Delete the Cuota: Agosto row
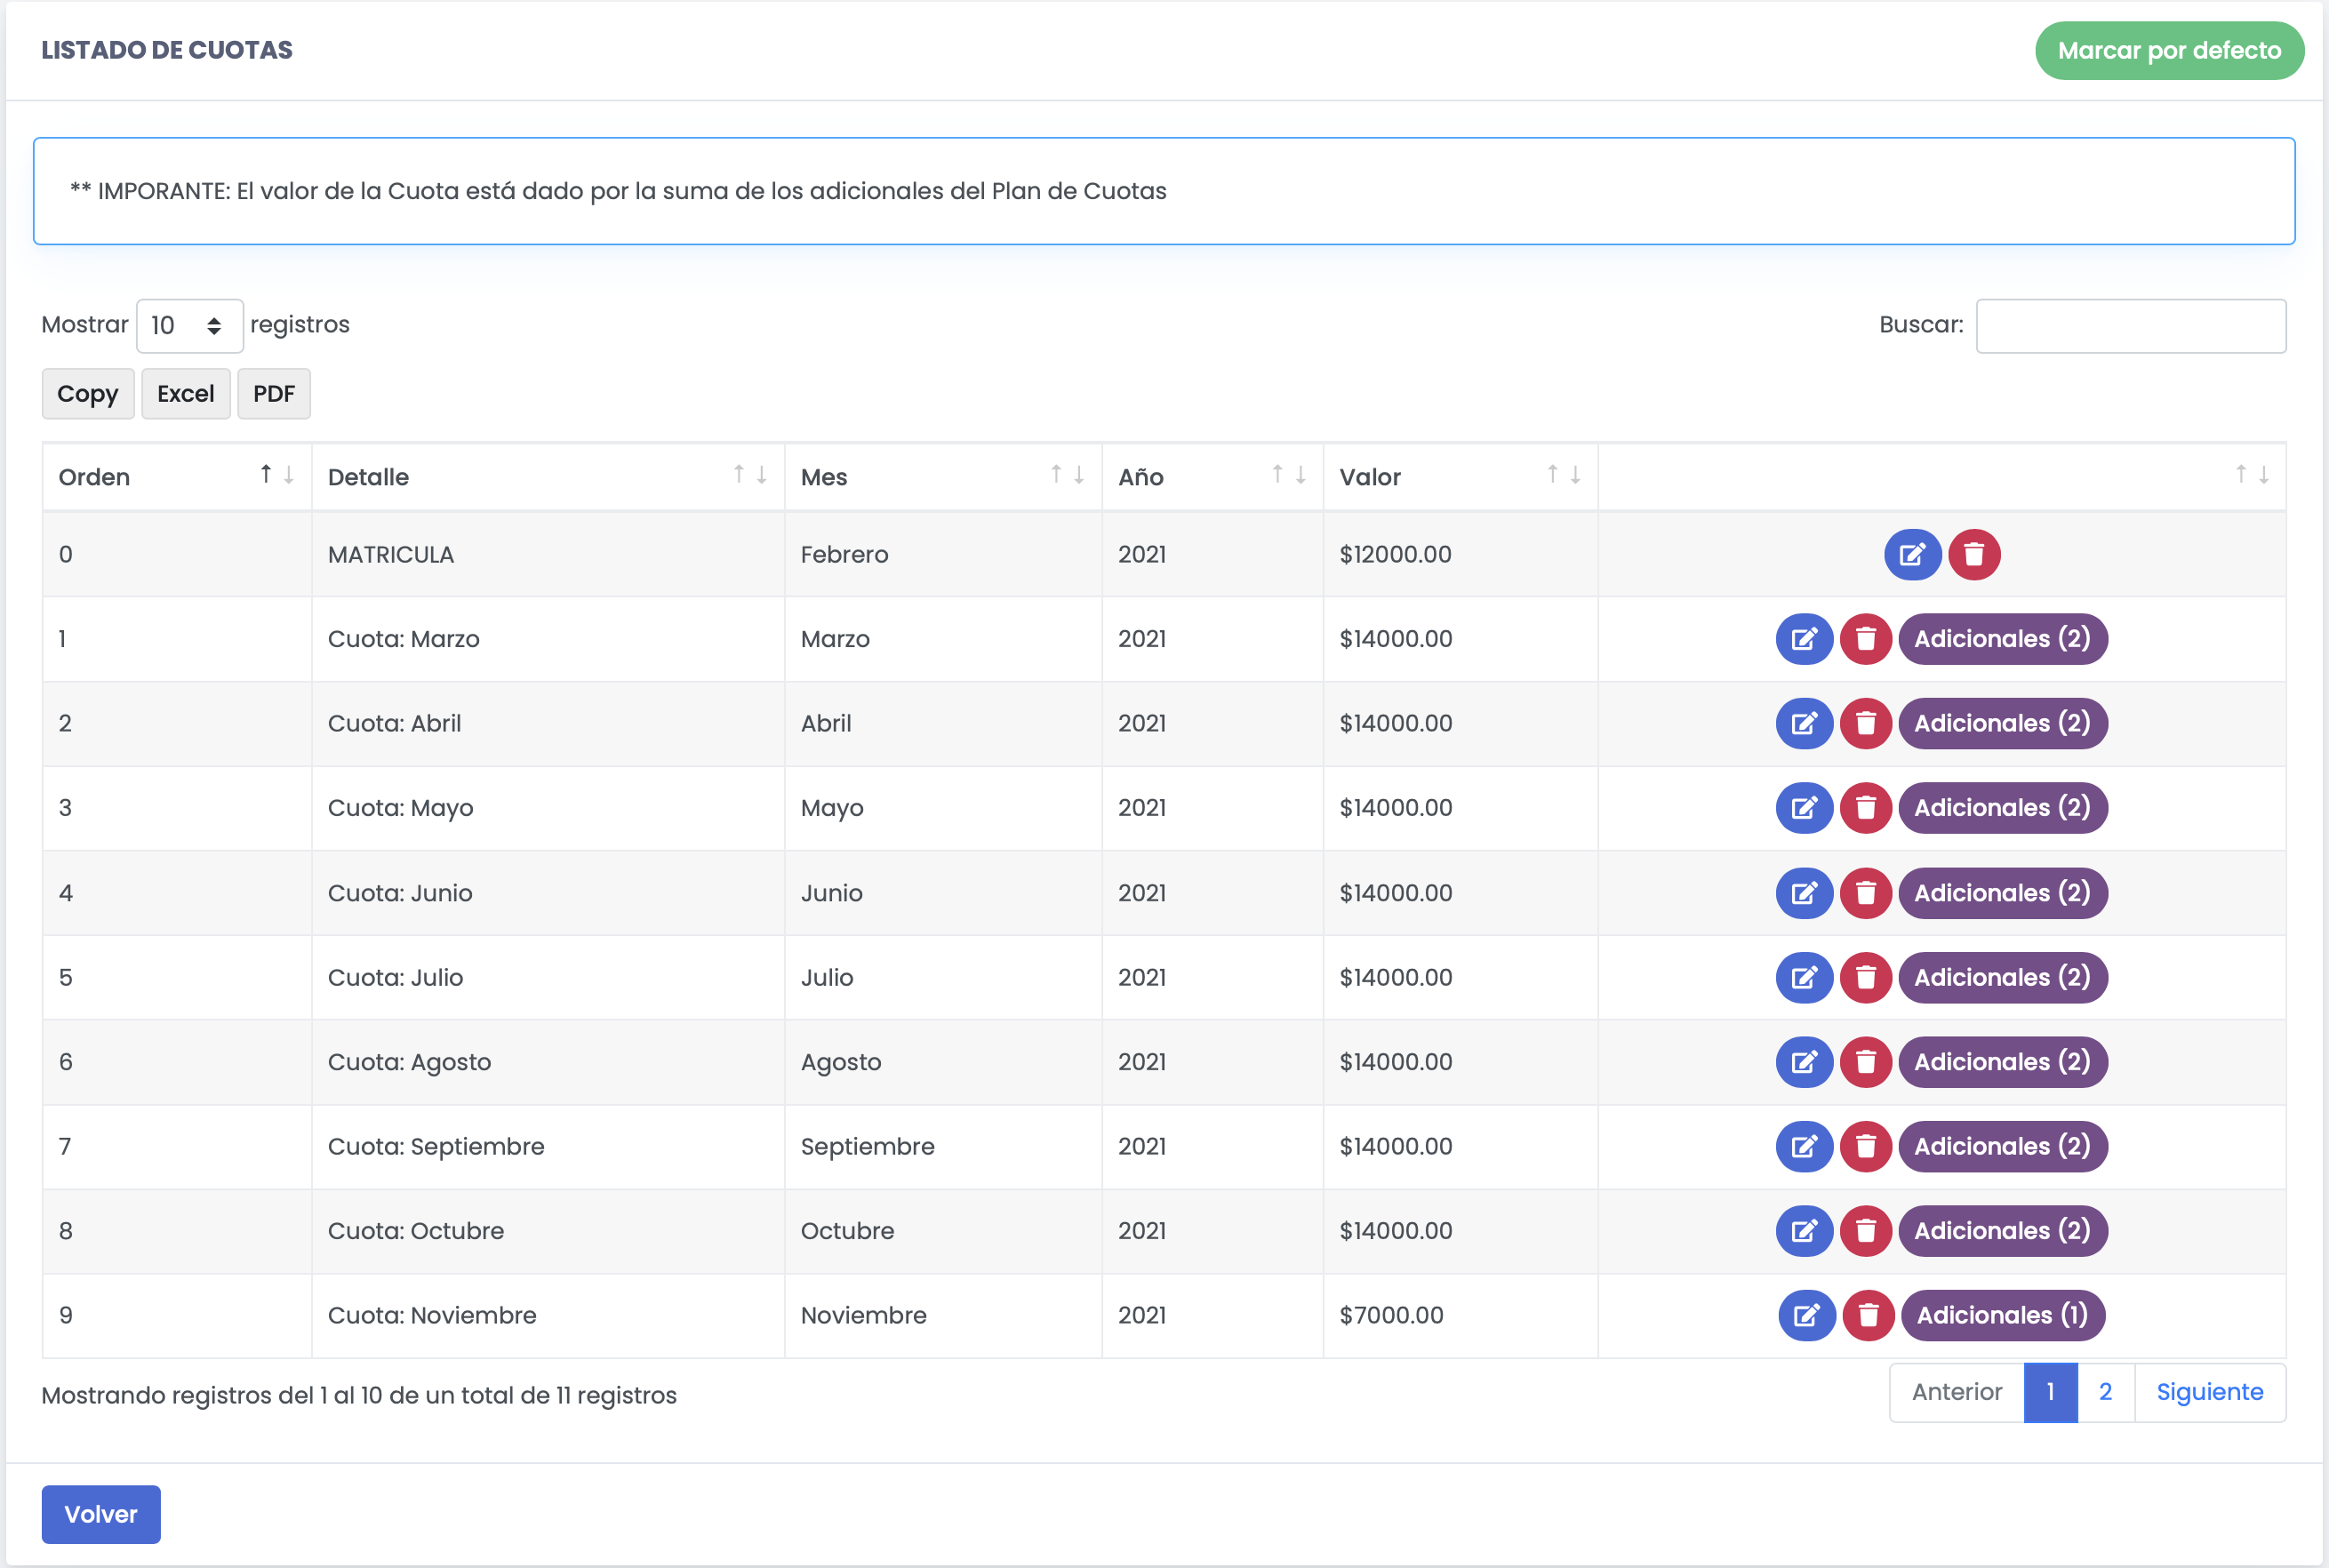2329x1568 pixels. [1866, 1062]
